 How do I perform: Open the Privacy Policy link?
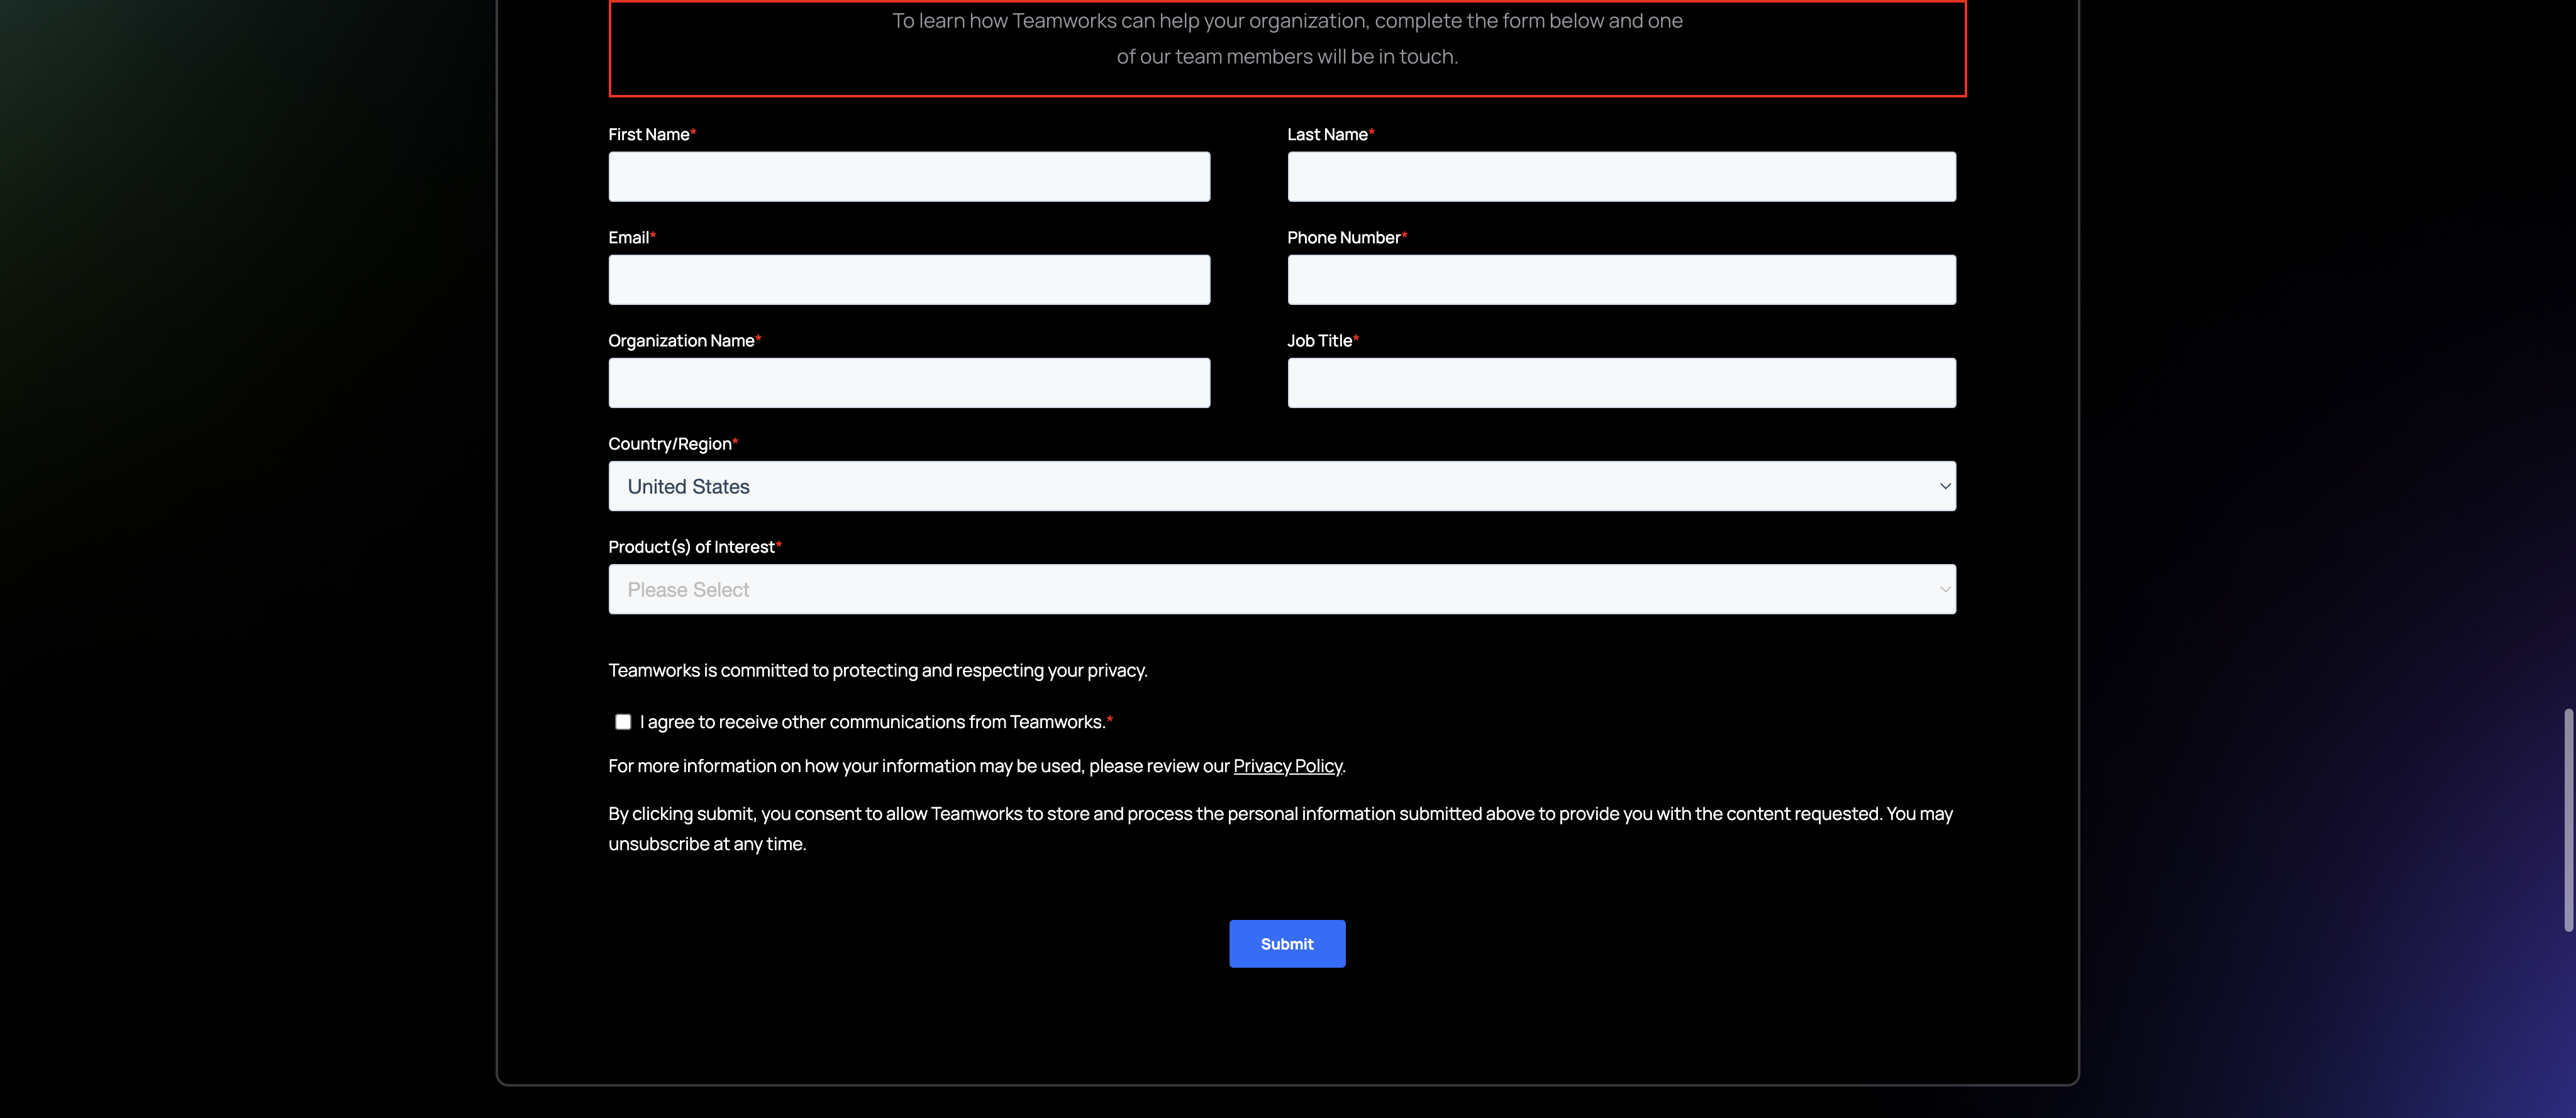click(1287, 766)
